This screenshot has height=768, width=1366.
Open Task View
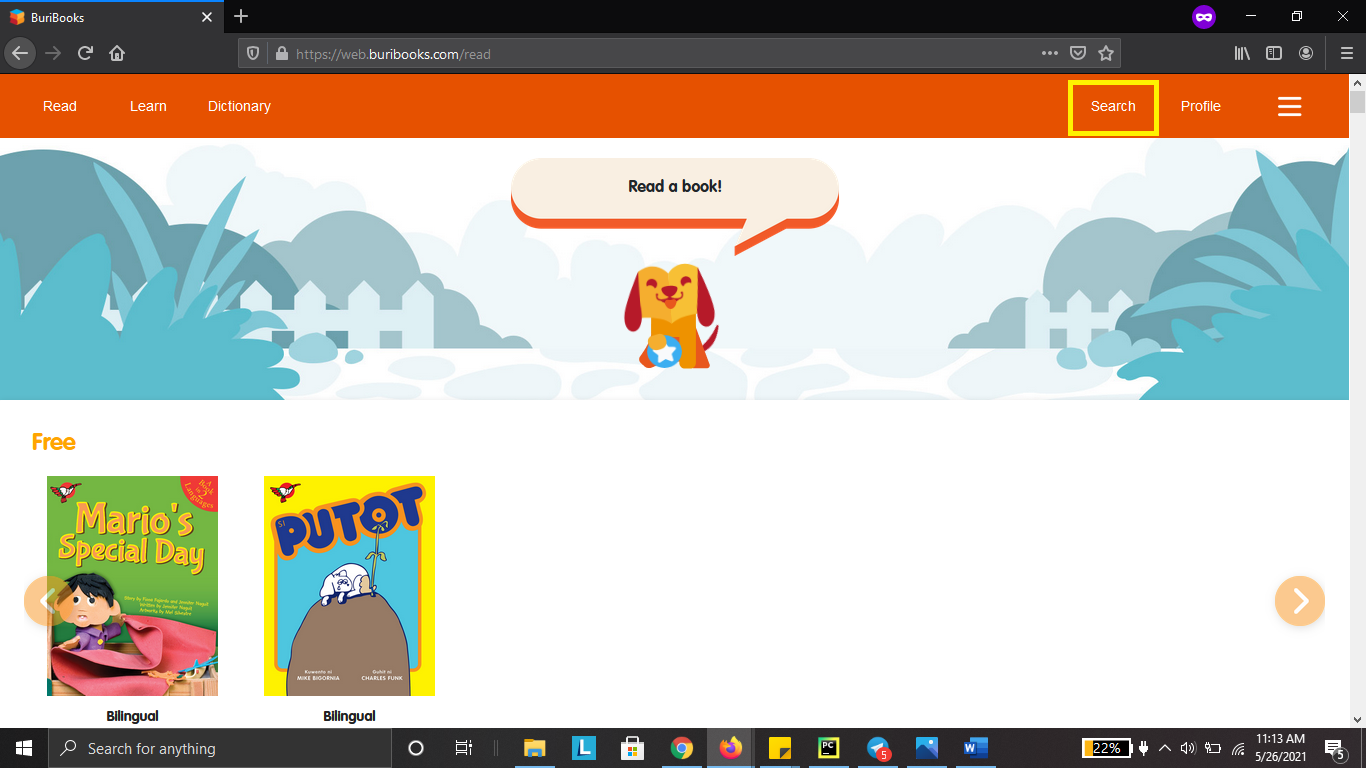coord(464,748)
